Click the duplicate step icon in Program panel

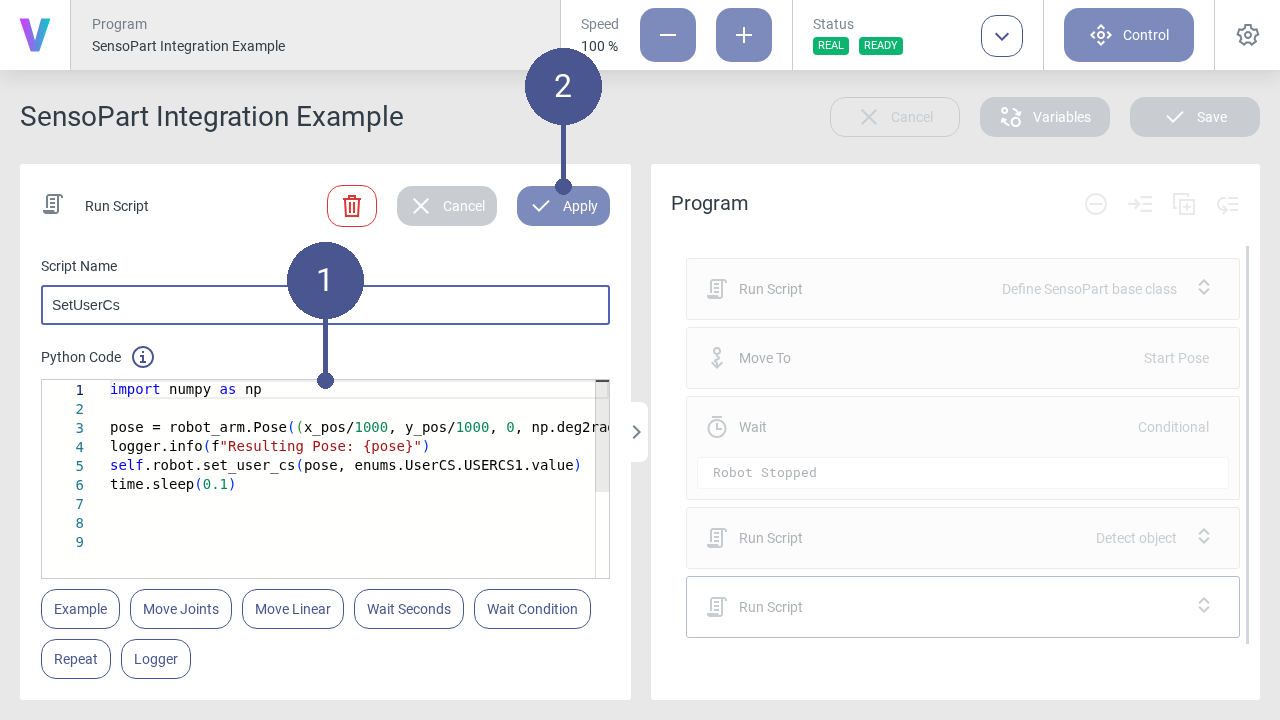[x=1184, y=204]
